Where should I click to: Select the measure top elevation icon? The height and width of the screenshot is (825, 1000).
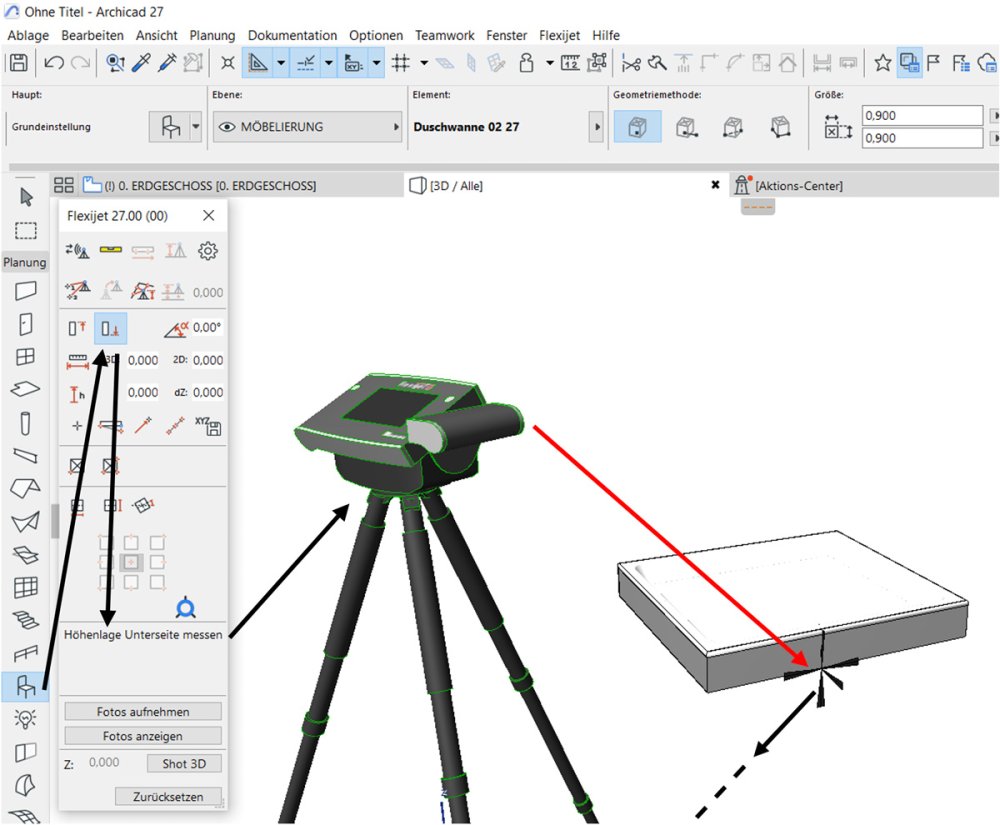coord(77,328)
